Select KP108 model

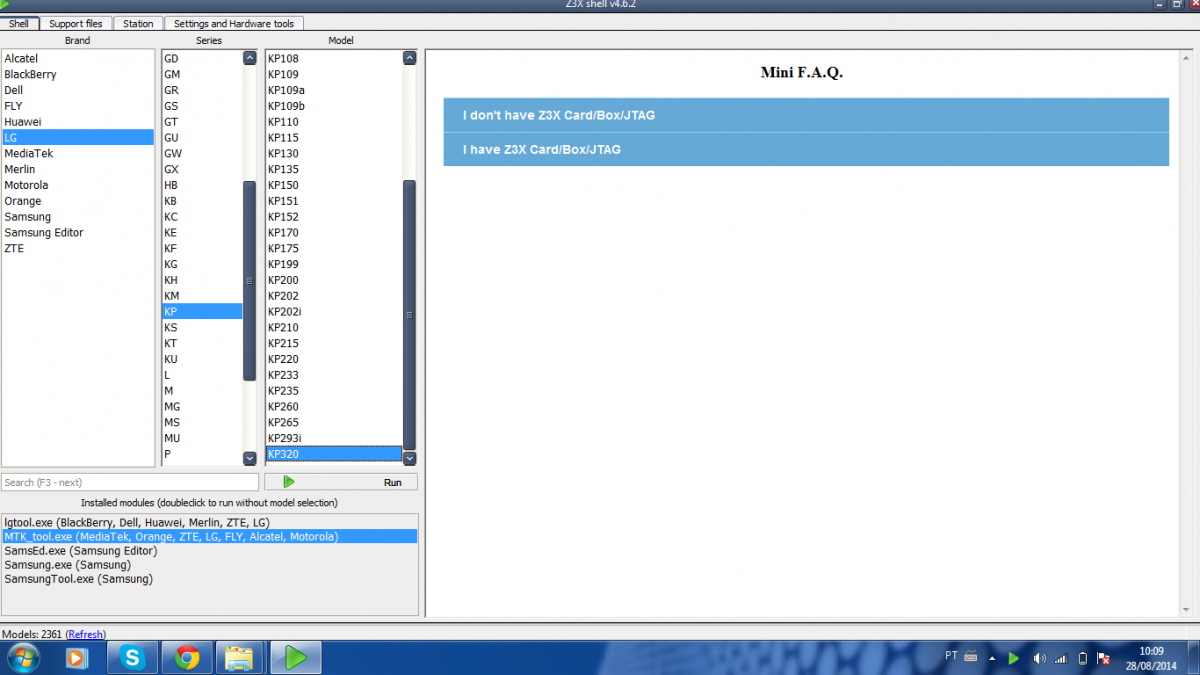[334, 59]
